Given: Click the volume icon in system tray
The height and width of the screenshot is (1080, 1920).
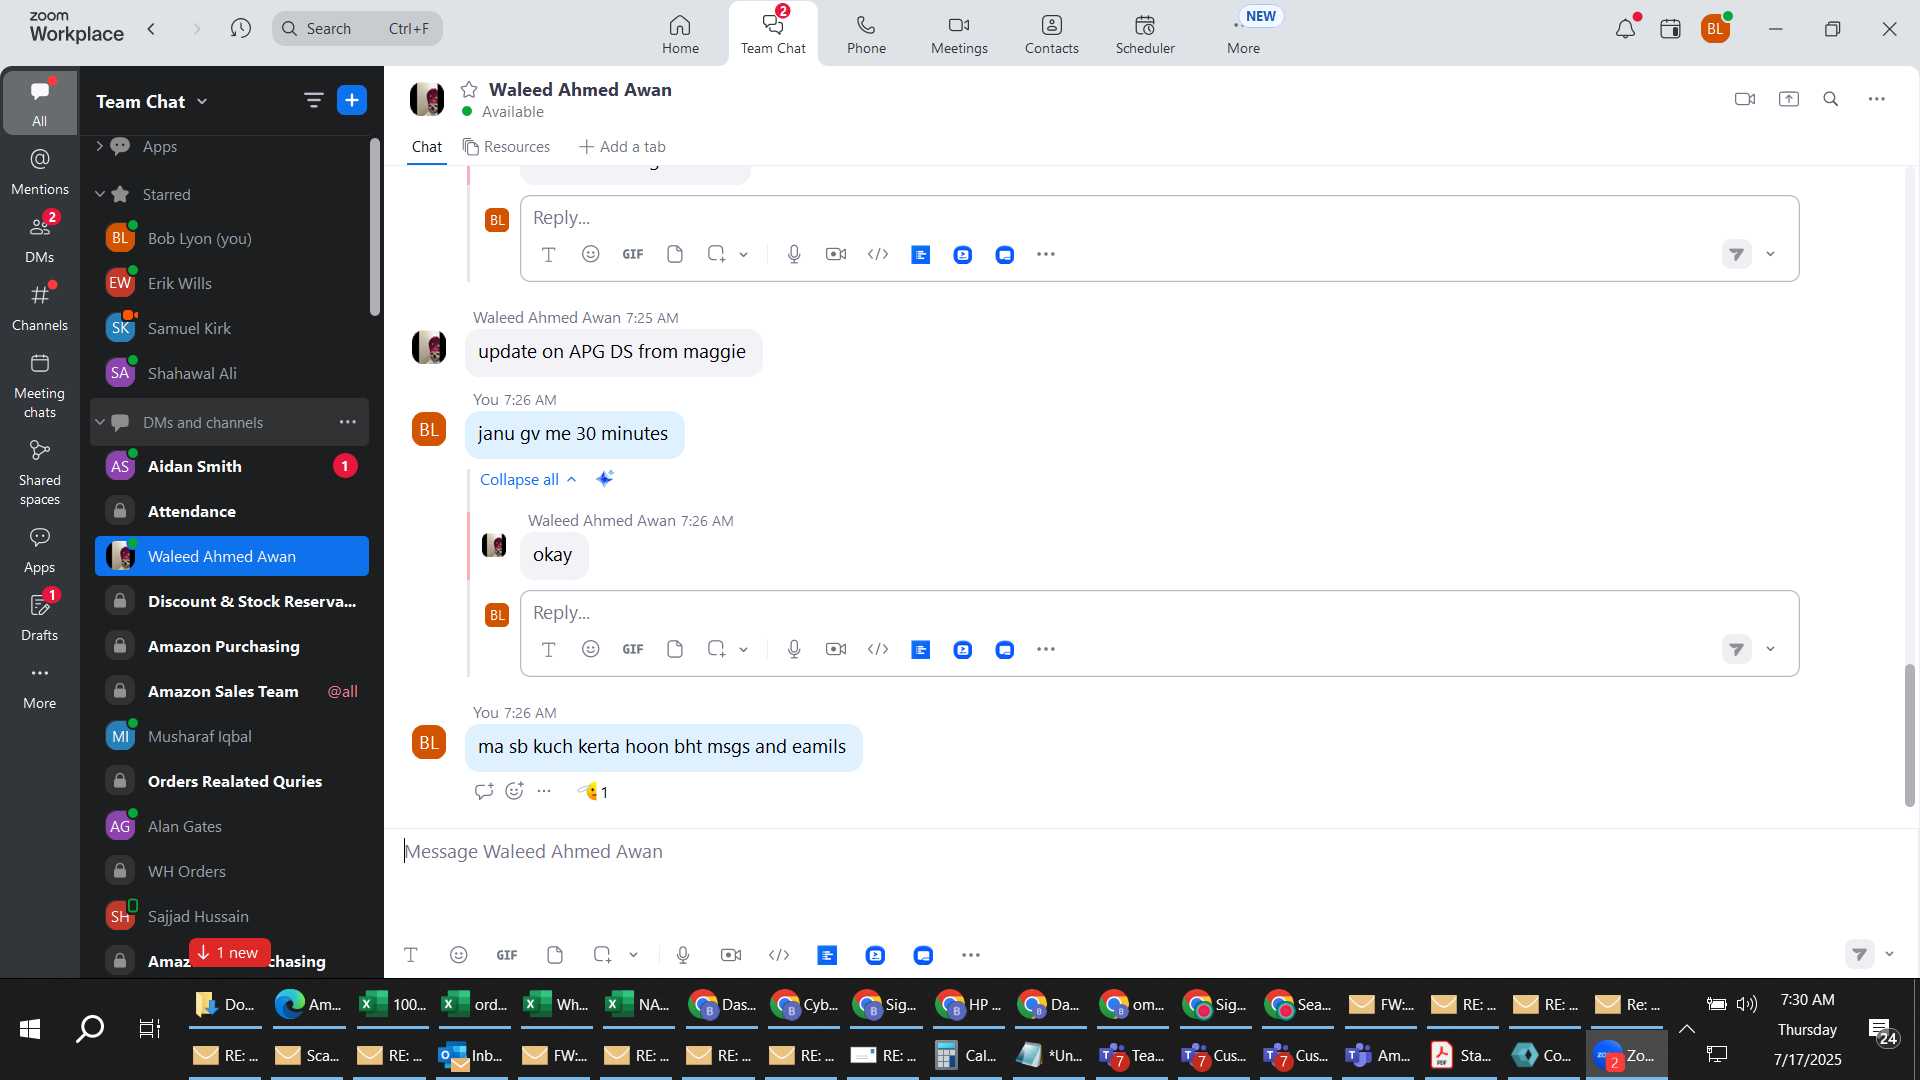Looking at the screenshot, I should click(x=1747, y=1003).
